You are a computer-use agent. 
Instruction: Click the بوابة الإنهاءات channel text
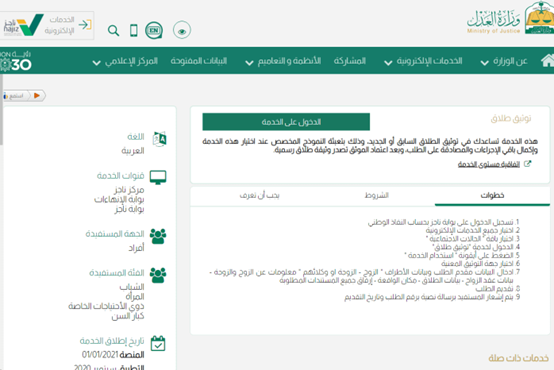pyautogui.click(x=119, y=199)
